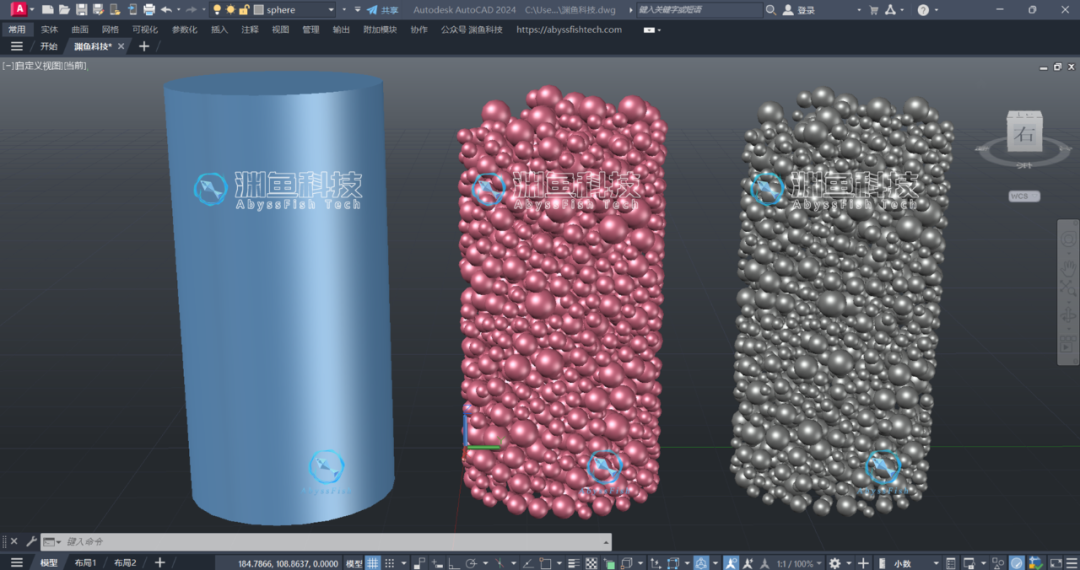Click the coordinates readout 184.7866, 108.8637
Screen dimensions: 1080x570
(x=288, y=563)
